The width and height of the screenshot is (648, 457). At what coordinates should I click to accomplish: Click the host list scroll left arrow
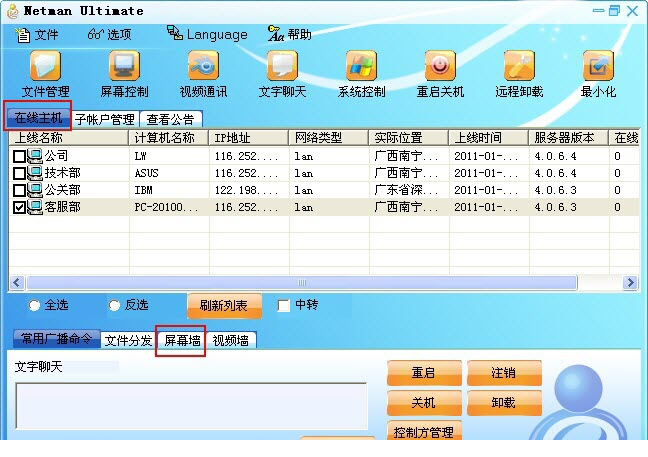pos(17,283)
